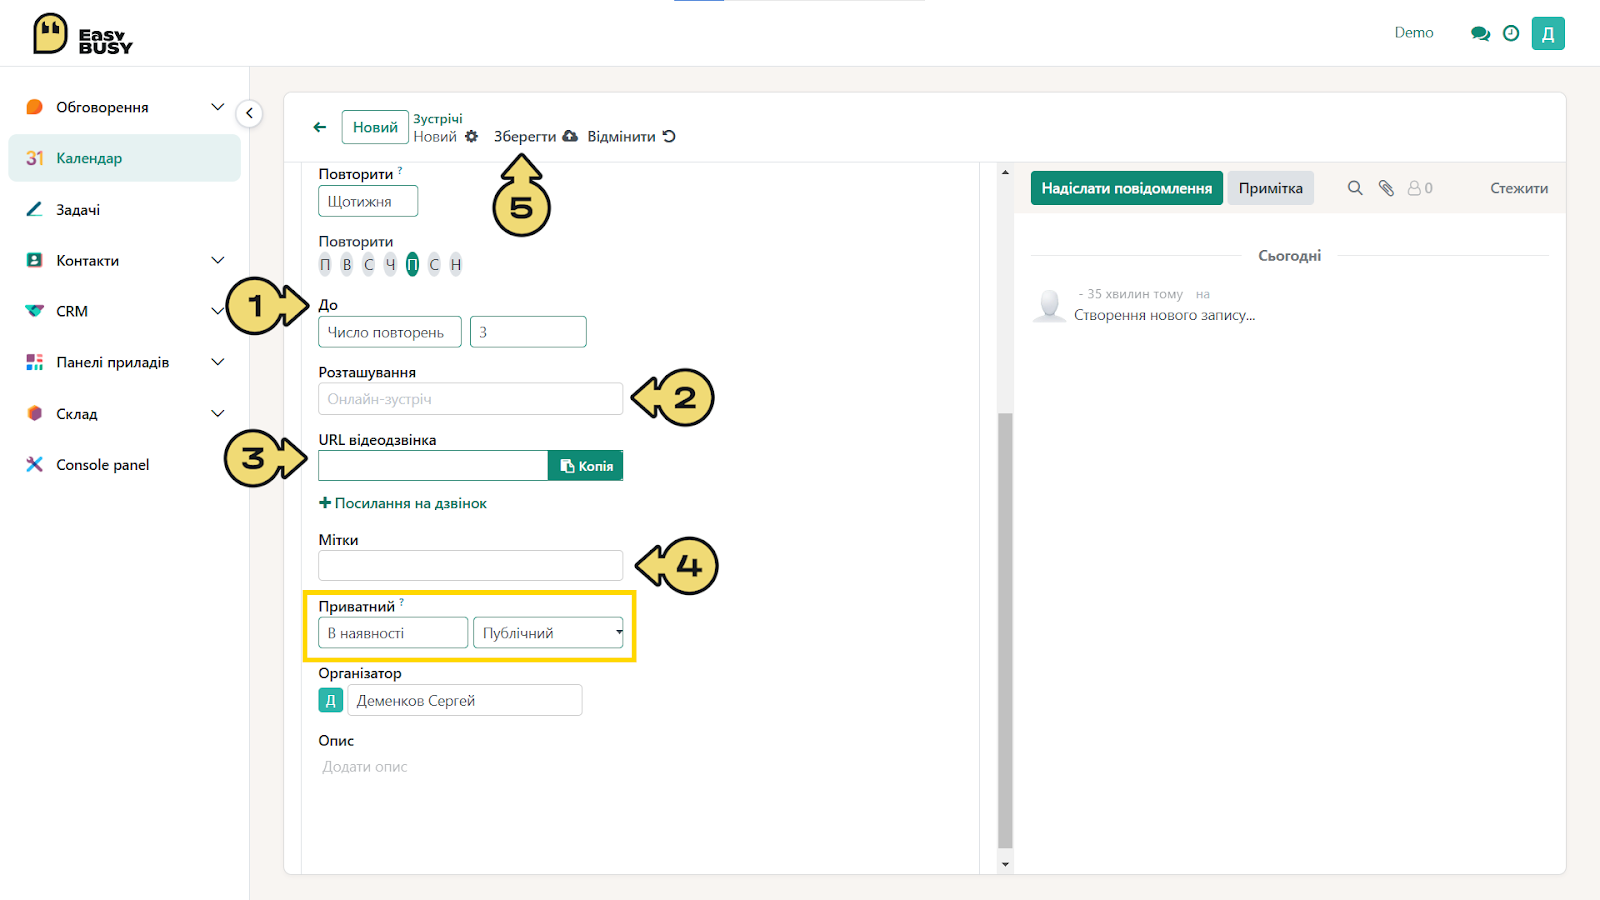
Task: Switch to the Примітка tab
Action: tap(1270, 188)
